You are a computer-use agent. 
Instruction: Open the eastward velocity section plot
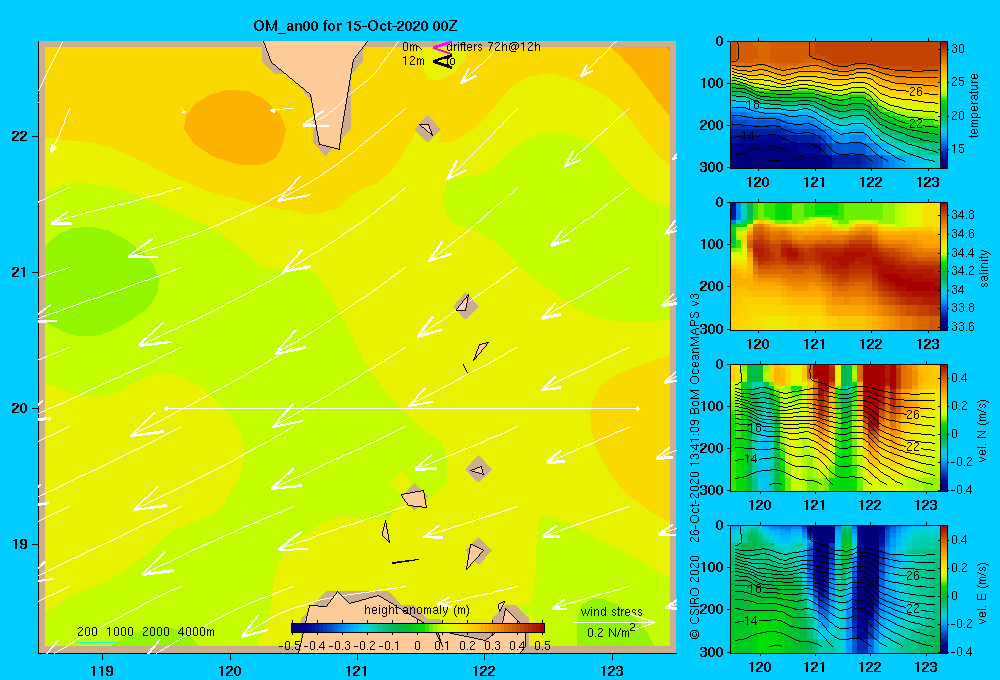tap(835, 589)
